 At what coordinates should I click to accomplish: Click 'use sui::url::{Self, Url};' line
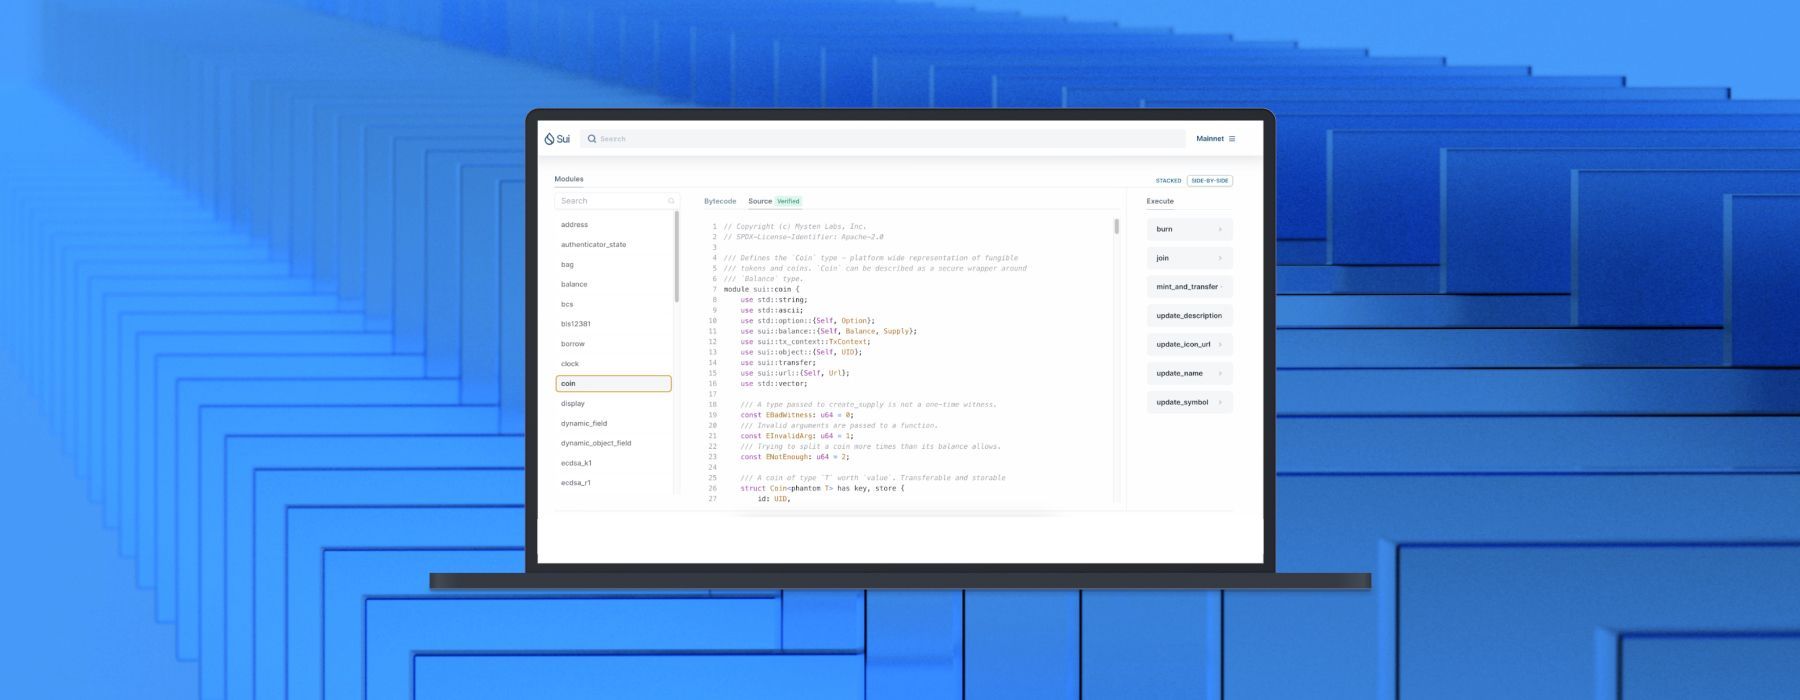click(x=795, y=373)
